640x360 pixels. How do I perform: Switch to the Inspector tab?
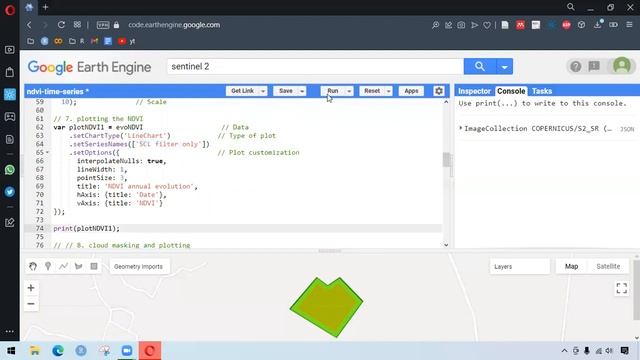tap(474, 91)
